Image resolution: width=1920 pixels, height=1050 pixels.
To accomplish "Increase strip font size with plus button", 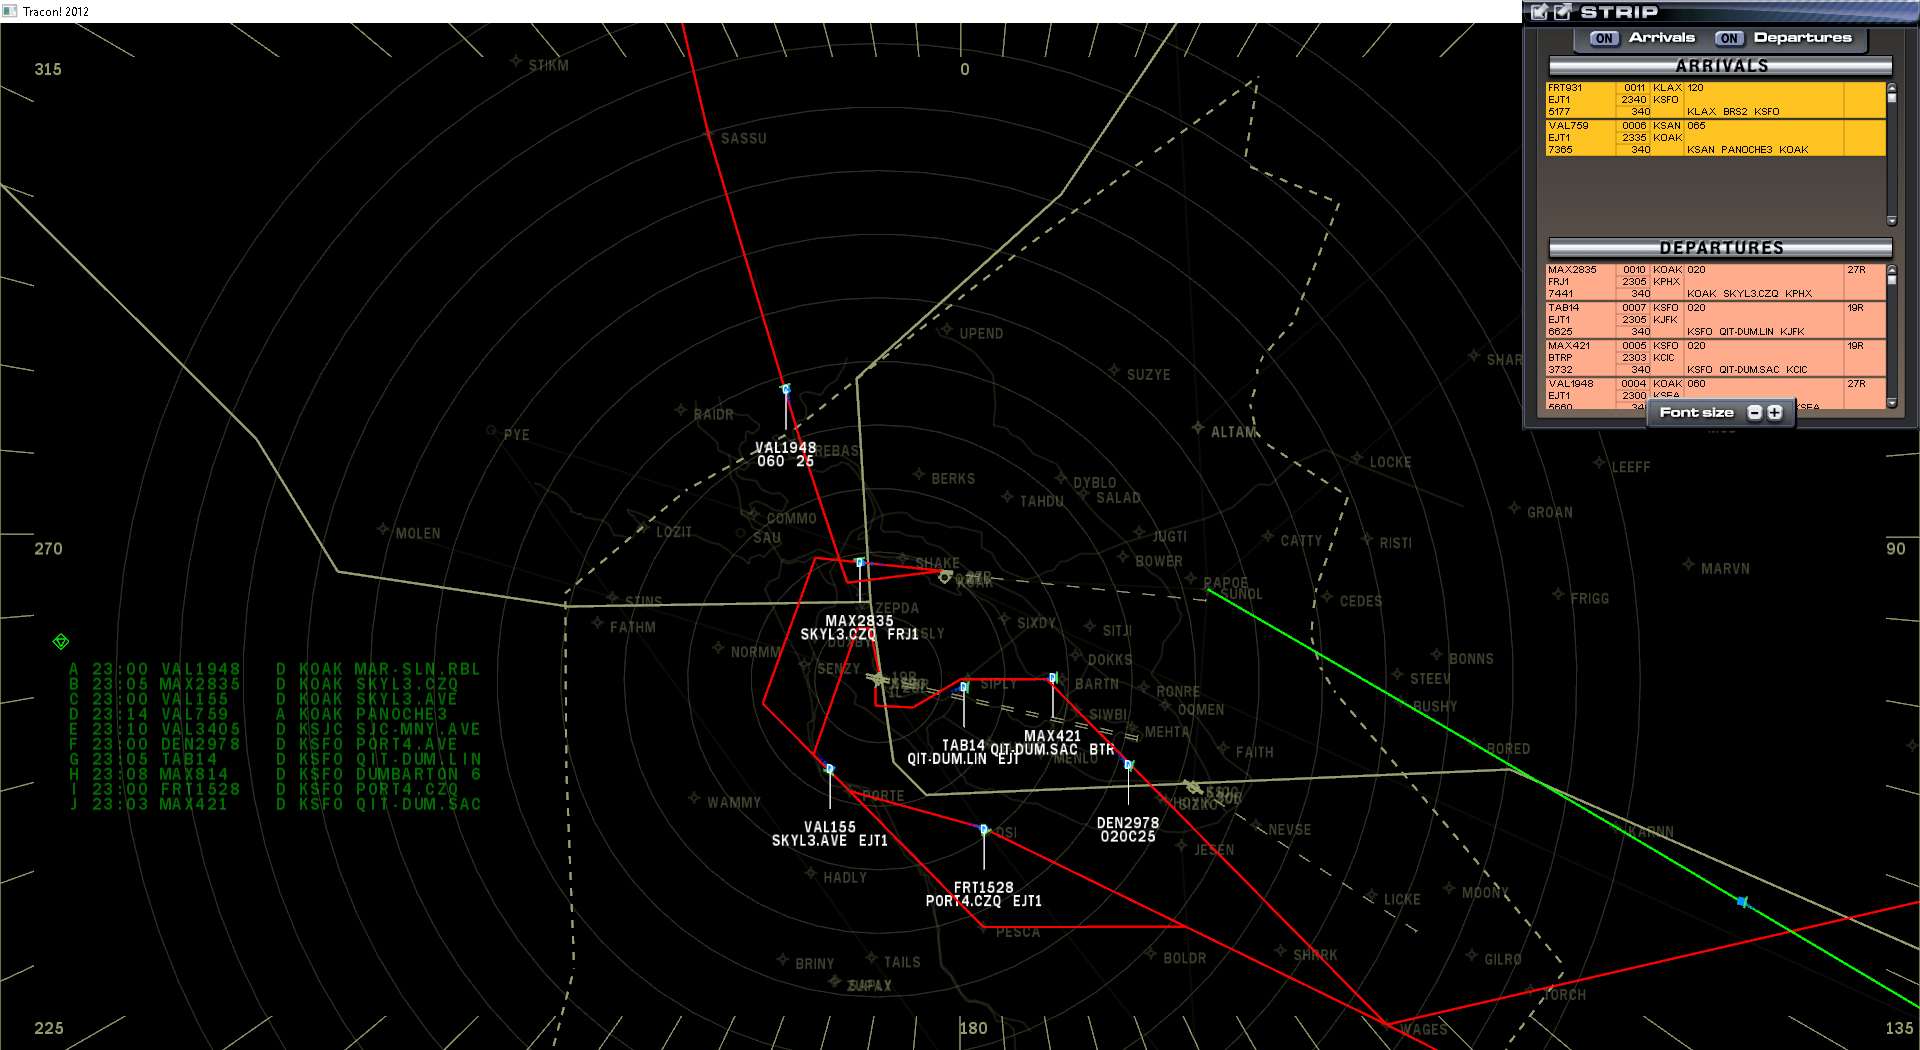I will tap(1775, 412).
